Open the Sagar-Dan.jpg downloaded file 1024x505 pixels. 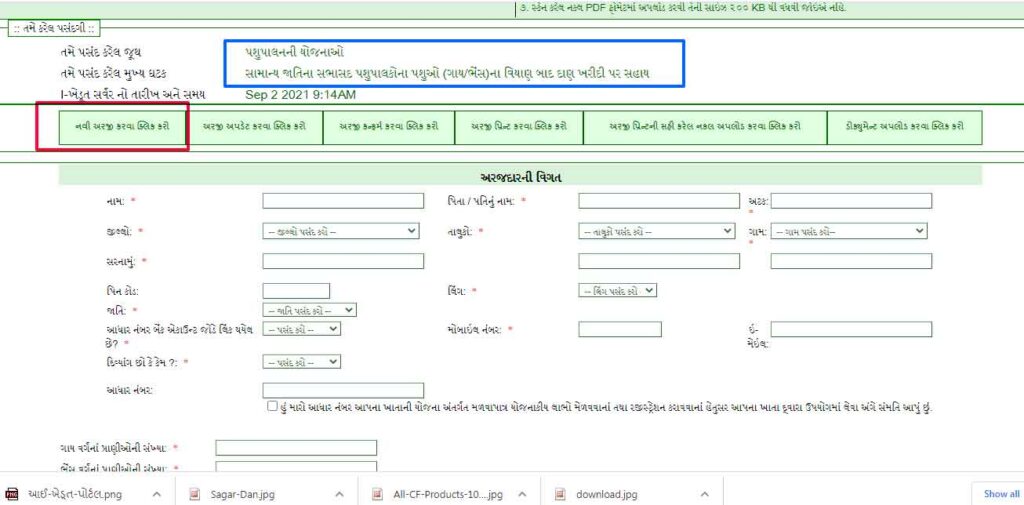tap(242, 495)
